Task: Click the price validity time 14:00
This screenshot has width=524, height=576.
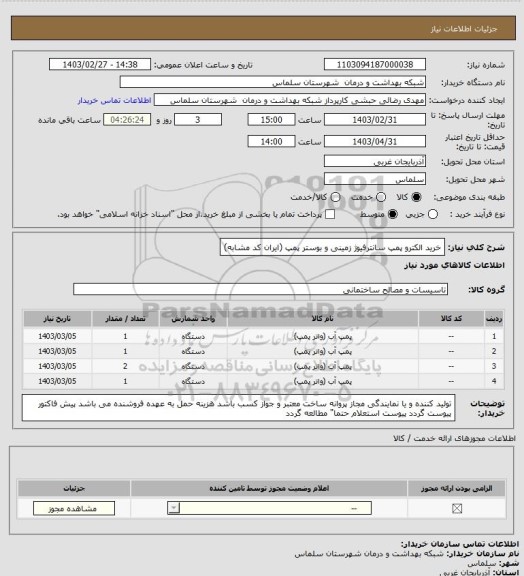Action: (271, 141)
